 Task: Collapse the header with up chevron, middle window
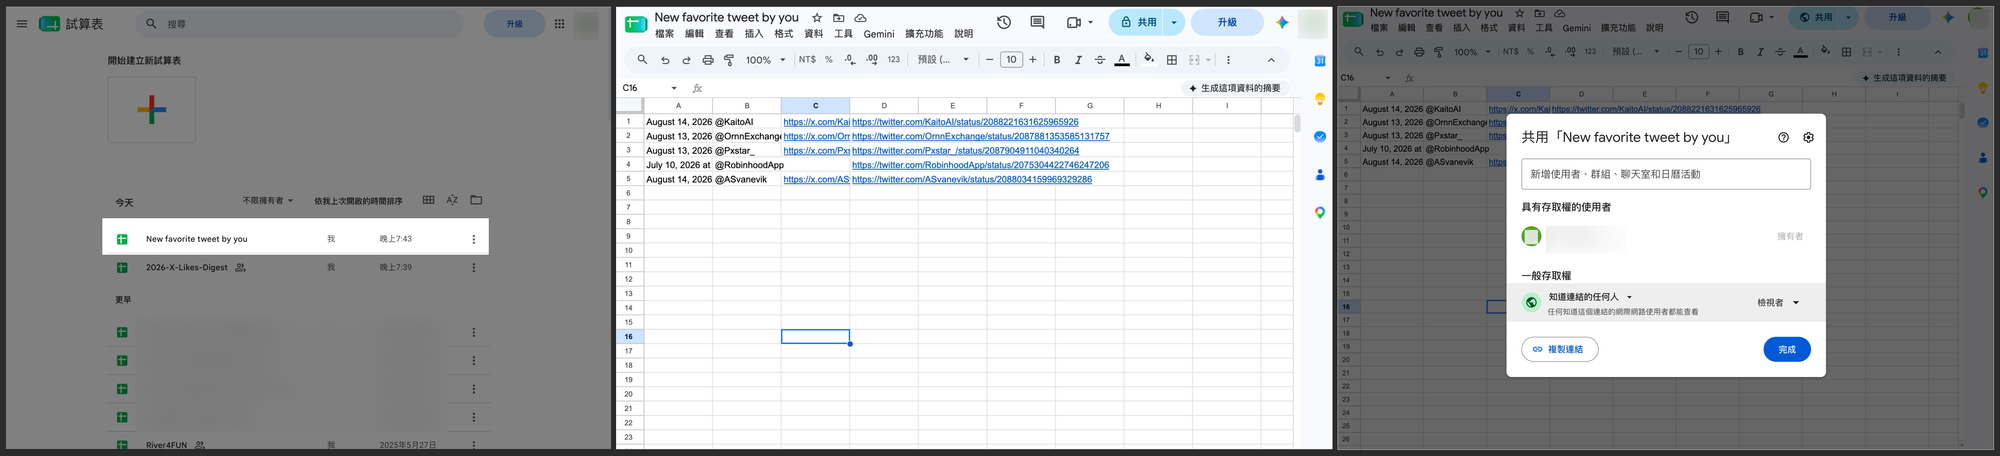point(1271,60)
